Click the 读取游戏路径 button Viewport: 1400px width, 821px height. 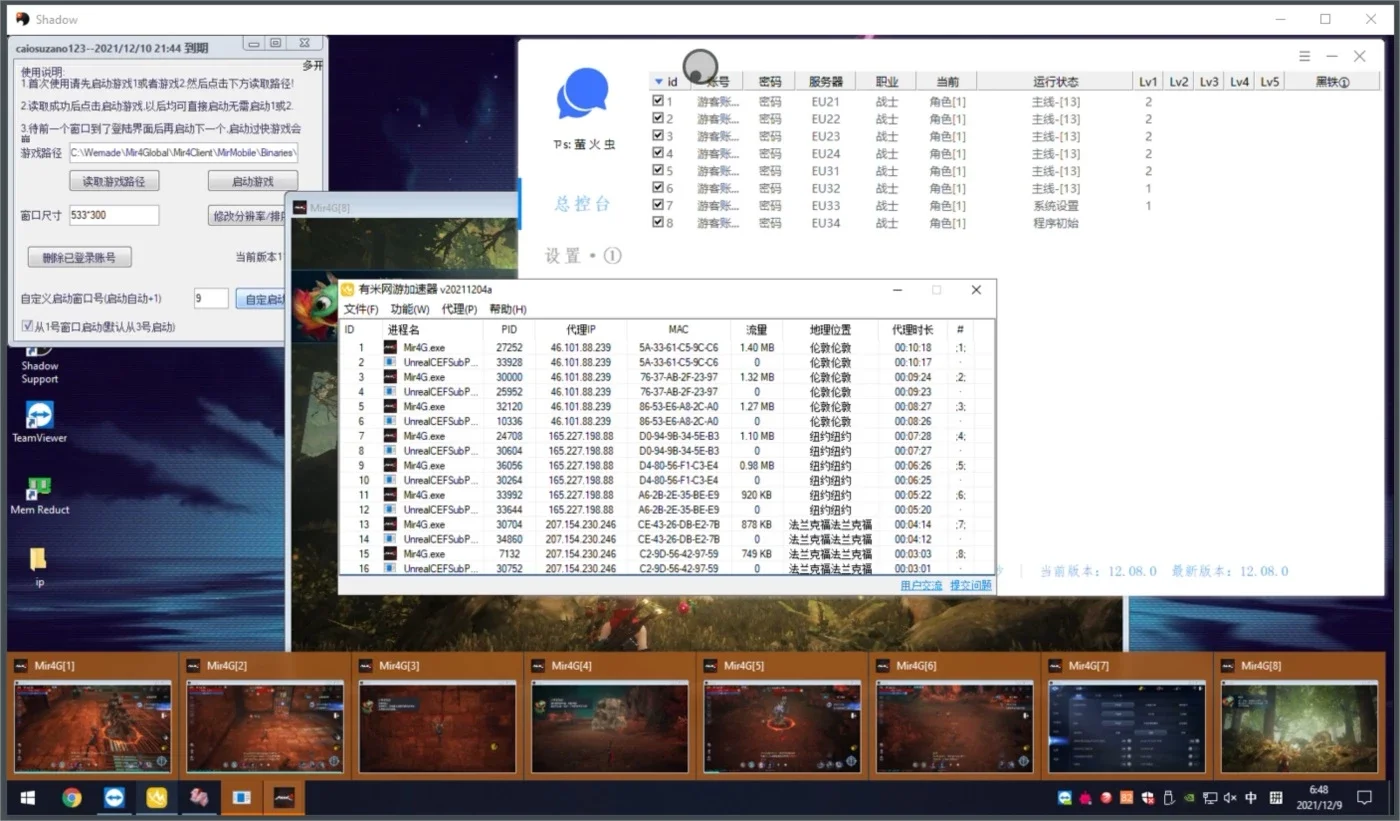[114, 181]
